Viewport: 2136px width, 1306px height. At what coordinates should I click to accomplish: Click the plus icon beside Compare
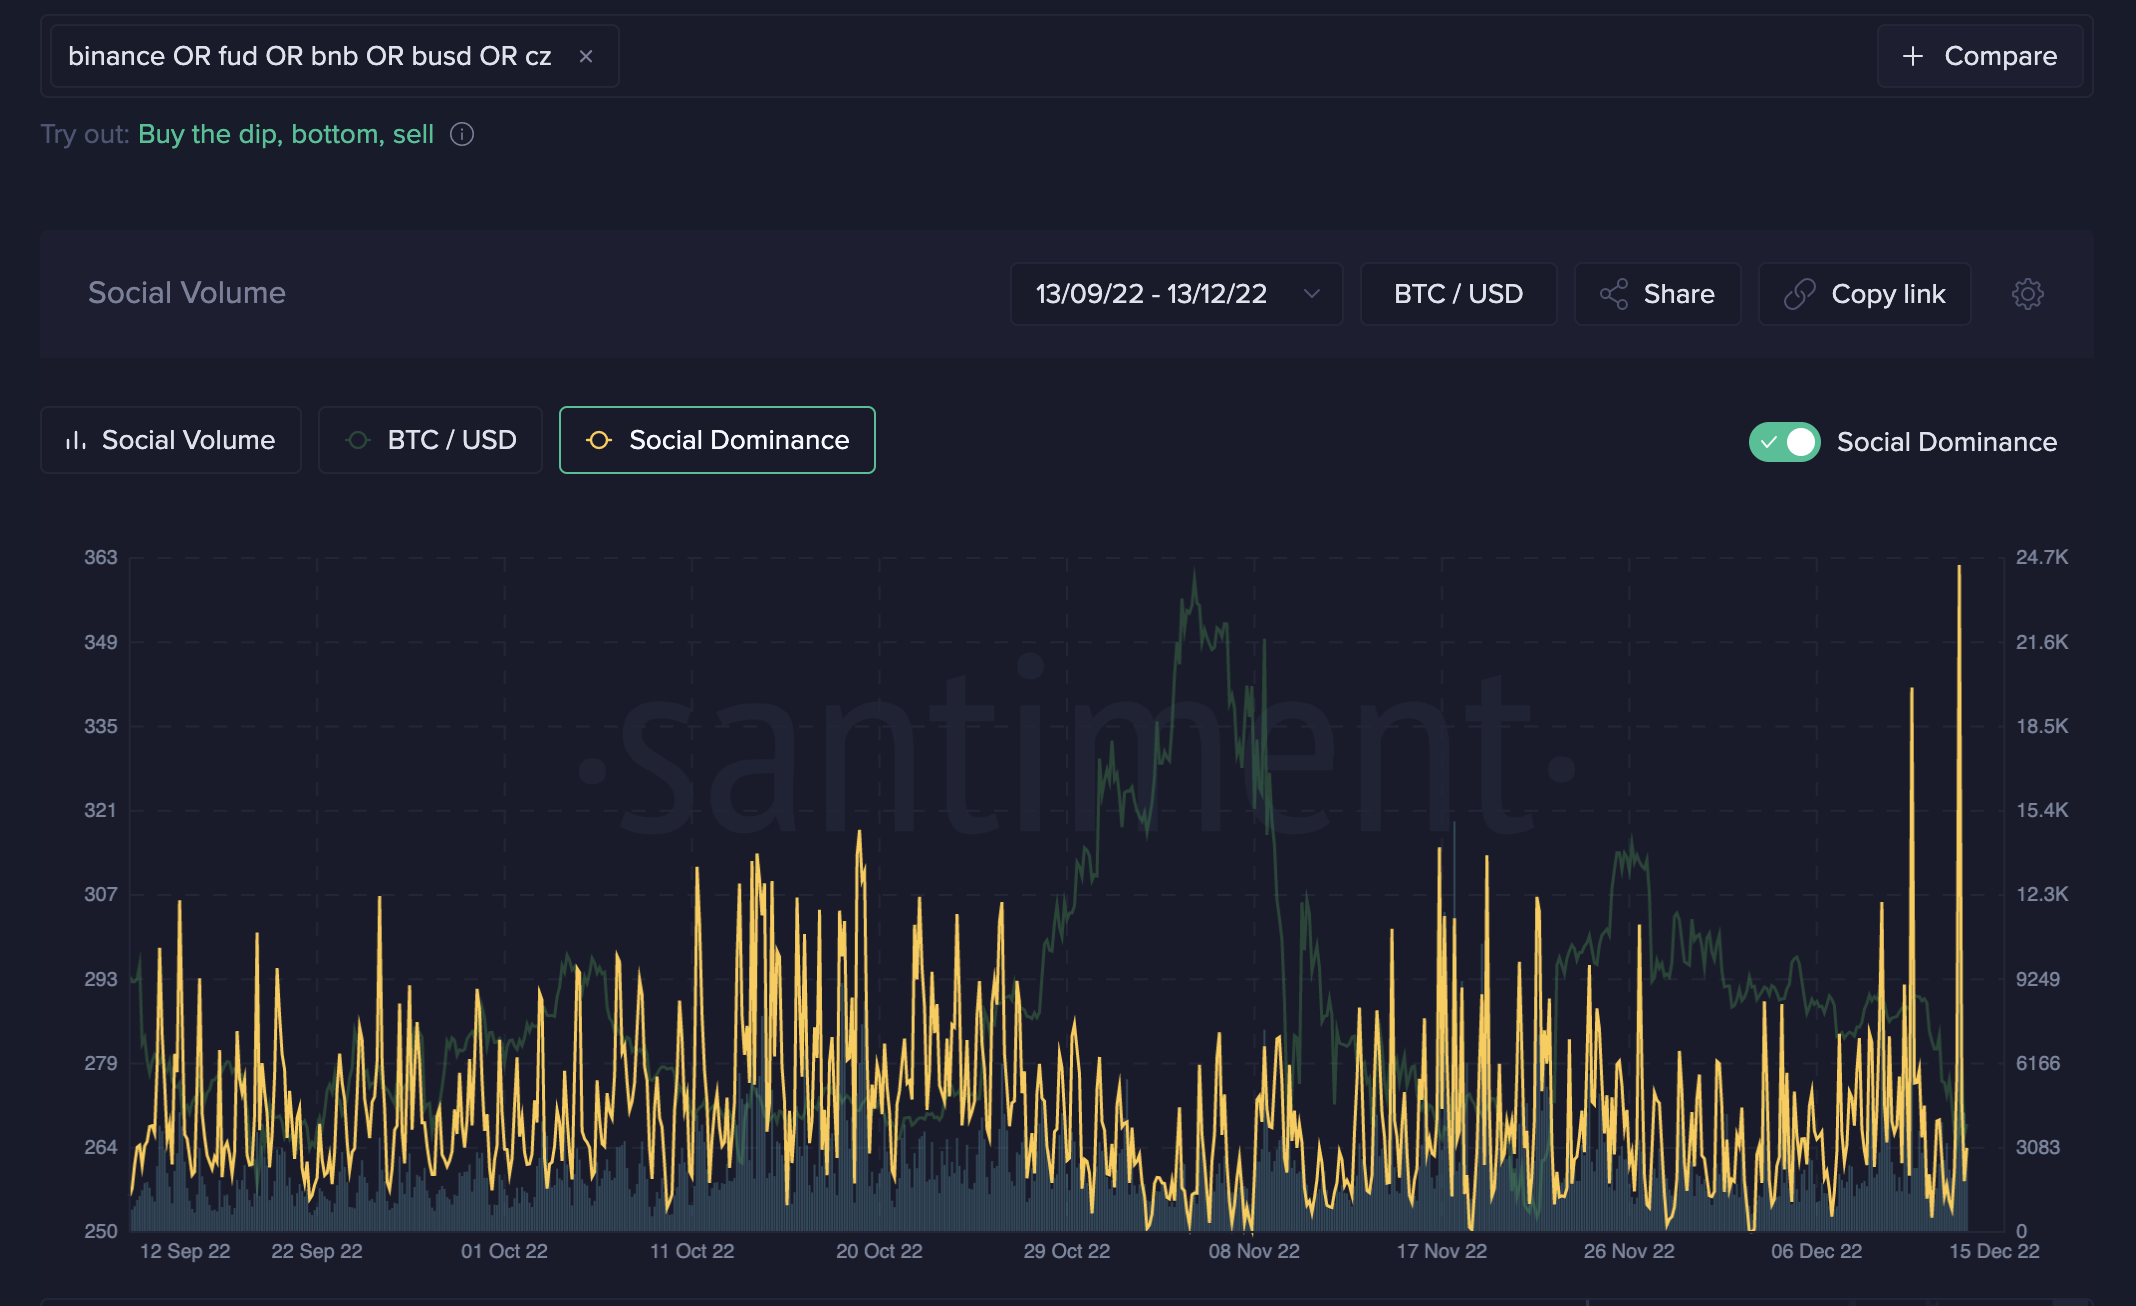(1912, 57)
